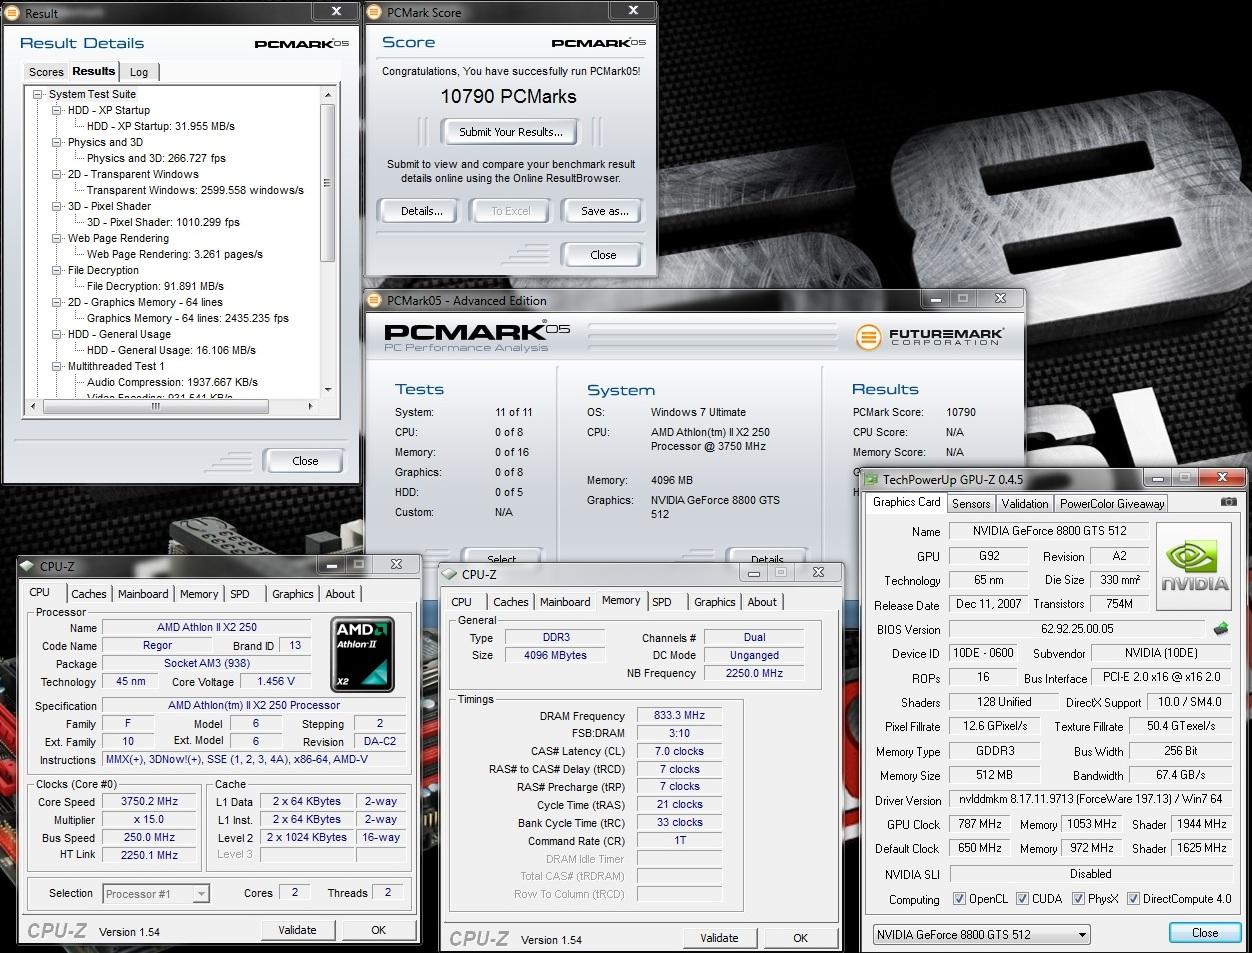Switch to the Scores tab

pos(46,72)
